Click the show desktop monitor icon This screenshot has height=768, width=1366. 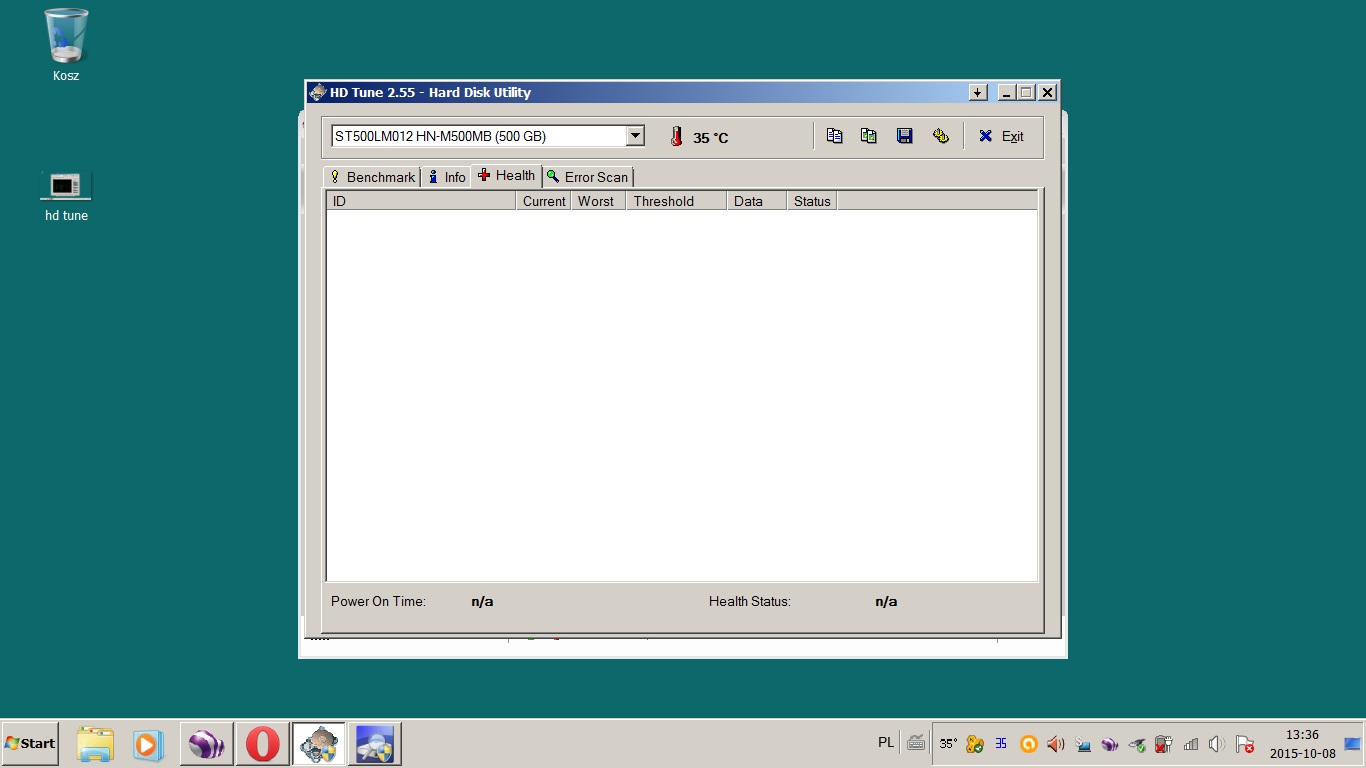pyautogui.click(x=1352, y=744)
